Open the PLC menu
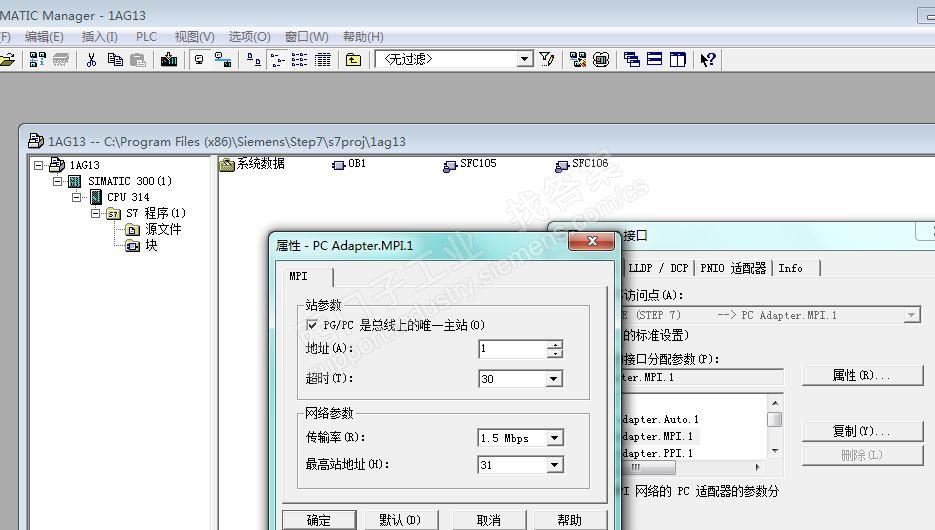Image resolution: width=935 pixels, height=530 pixels. (147, 37)
